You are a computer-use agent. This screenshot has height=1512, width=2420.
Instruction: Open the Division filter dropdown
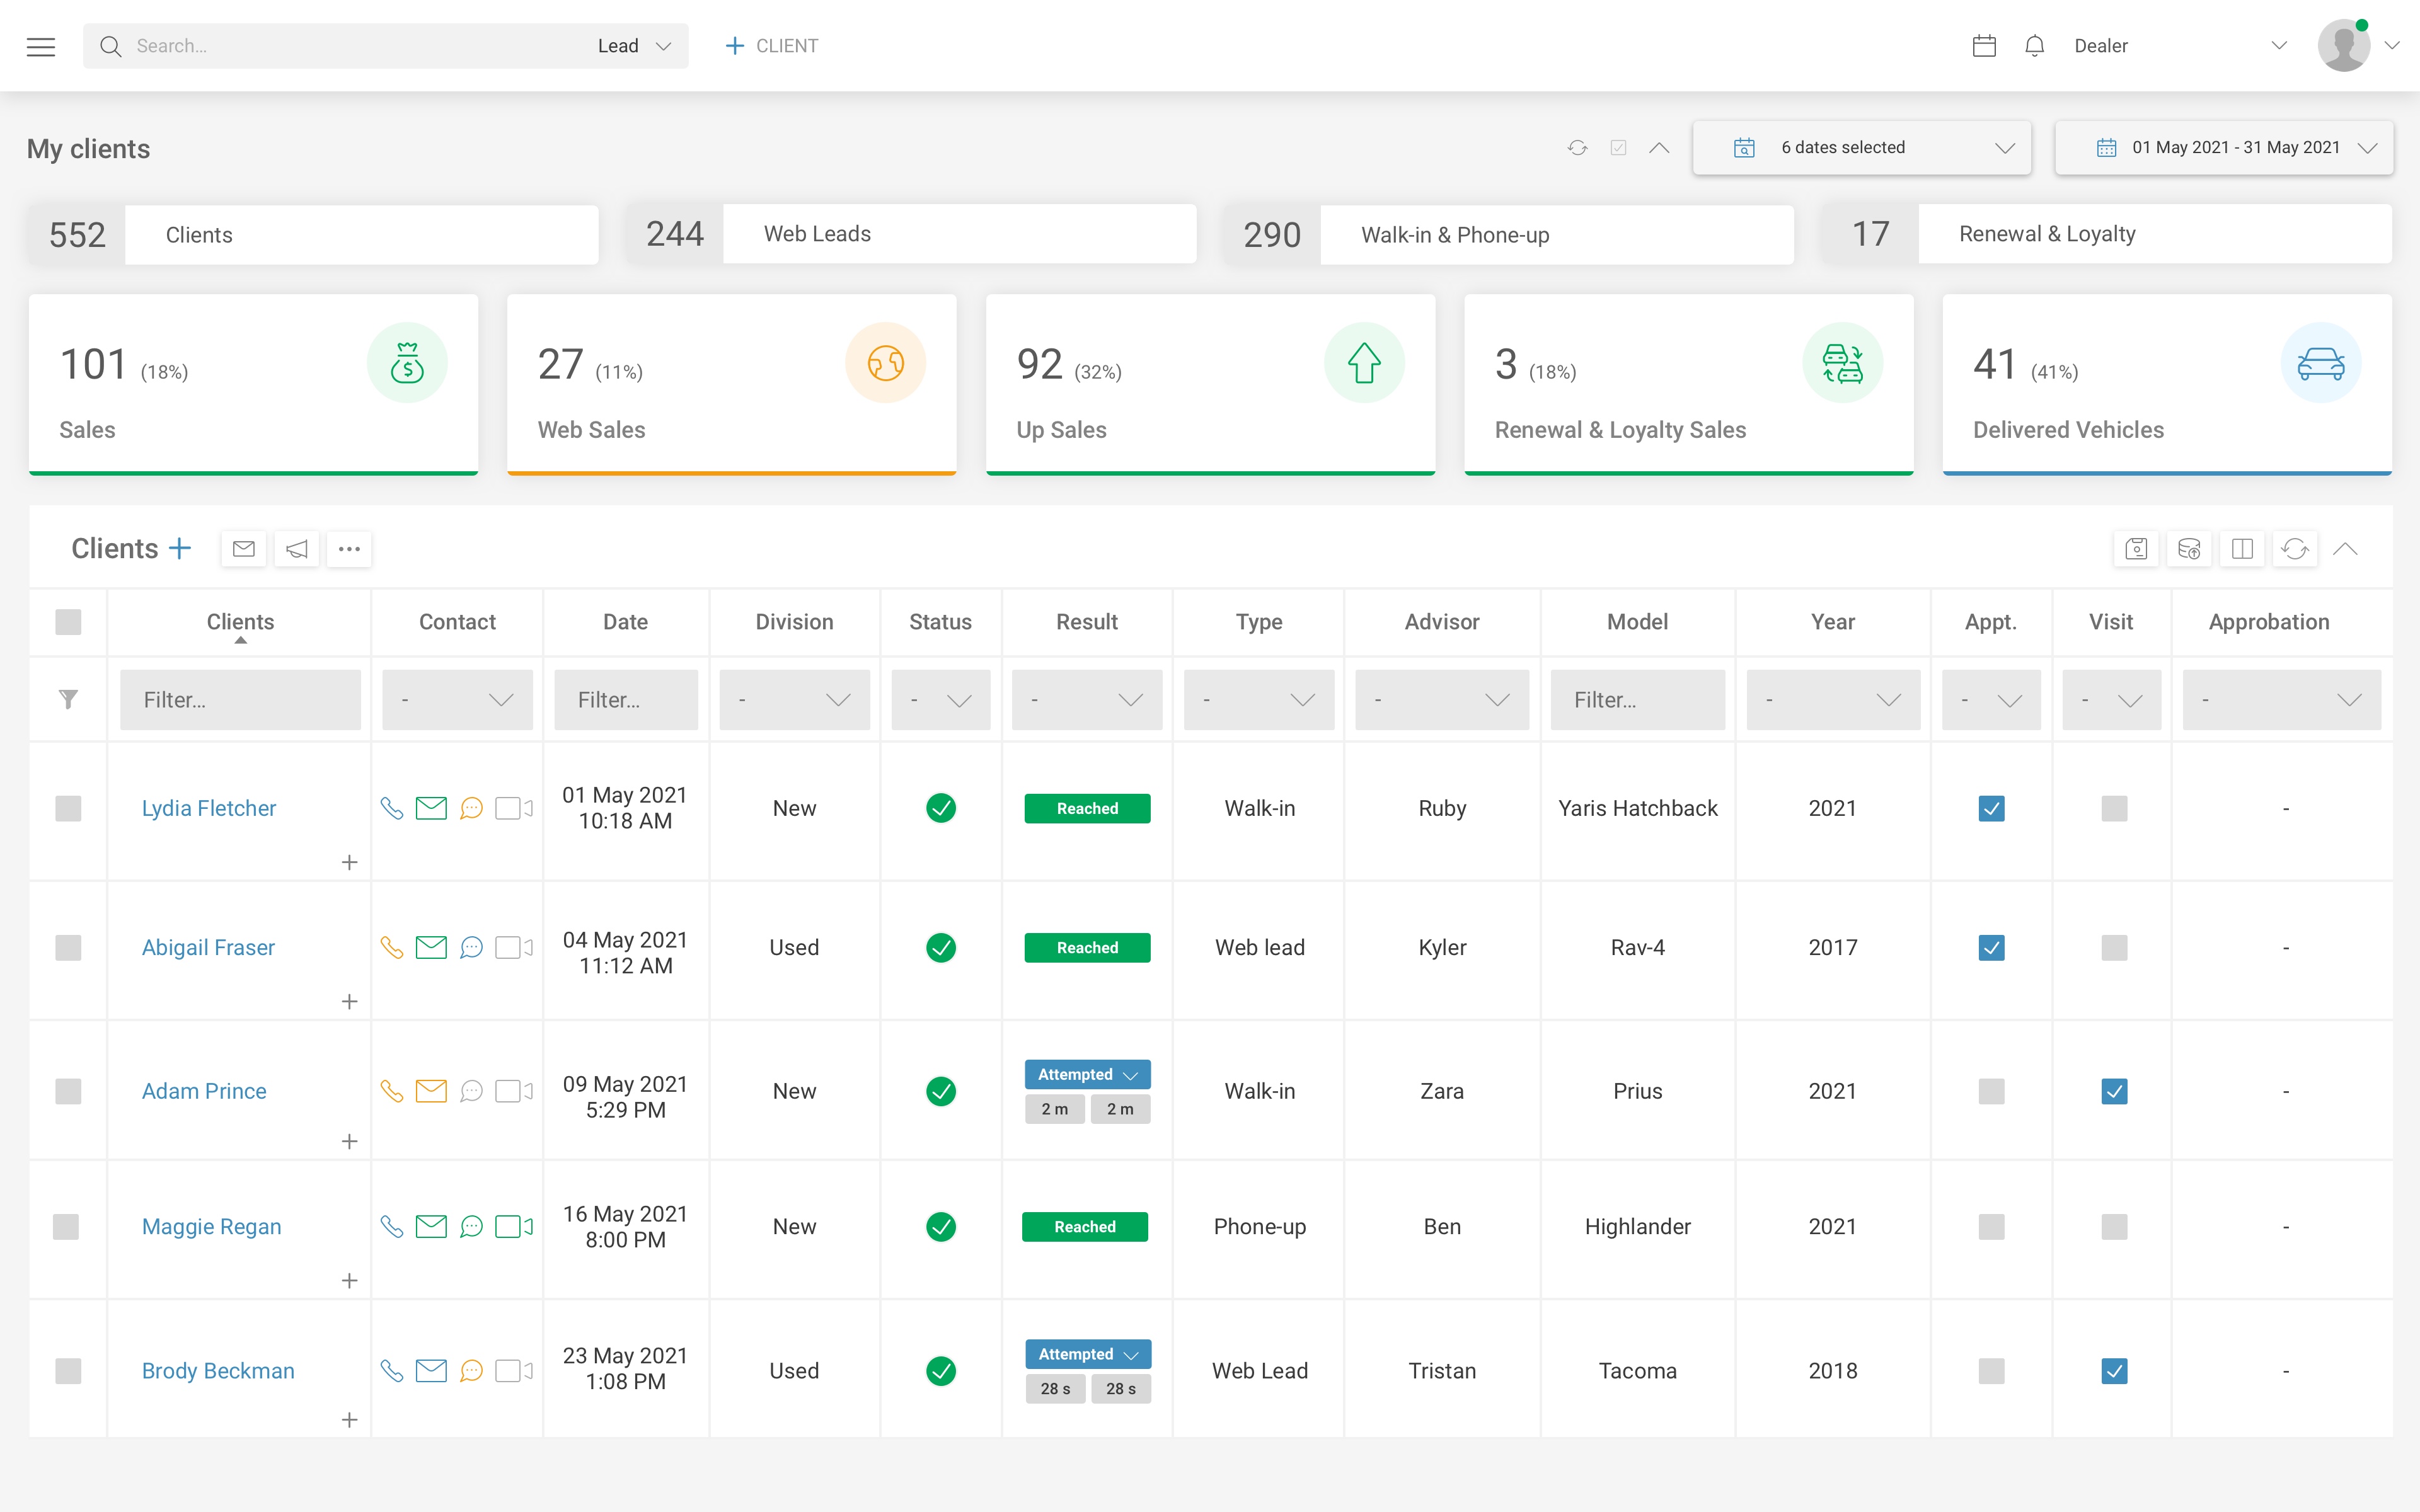point(794,699)
